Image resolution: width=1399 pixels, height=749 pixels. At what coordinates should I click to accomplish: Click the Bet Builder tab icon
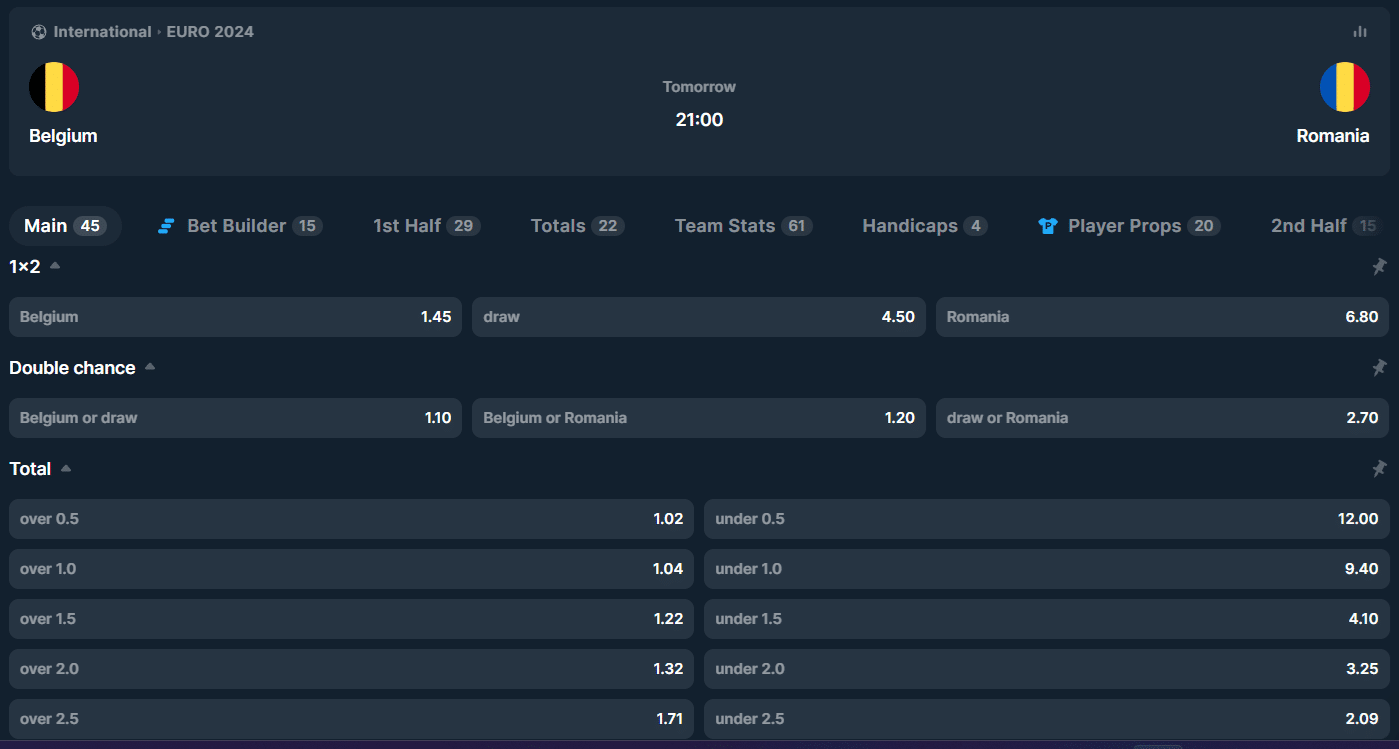167,226
